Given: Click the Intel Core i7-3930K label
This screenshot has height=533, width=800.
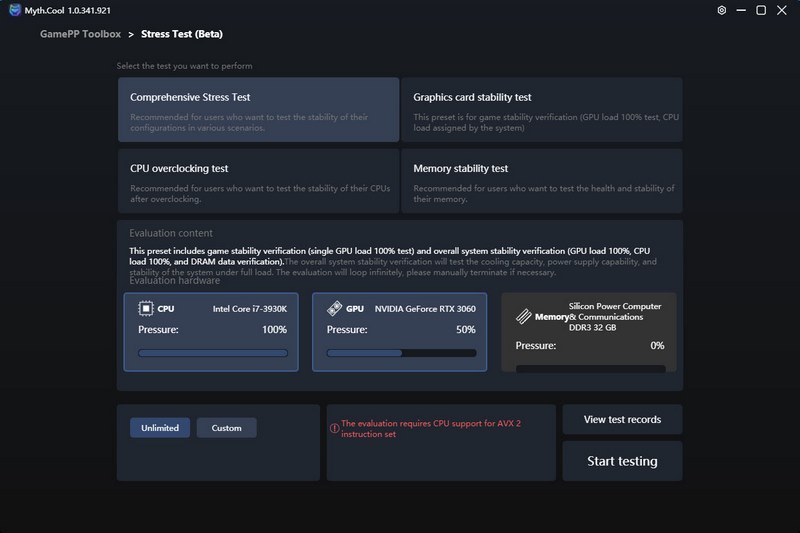Looking at the screenshot, I should 250,309.
